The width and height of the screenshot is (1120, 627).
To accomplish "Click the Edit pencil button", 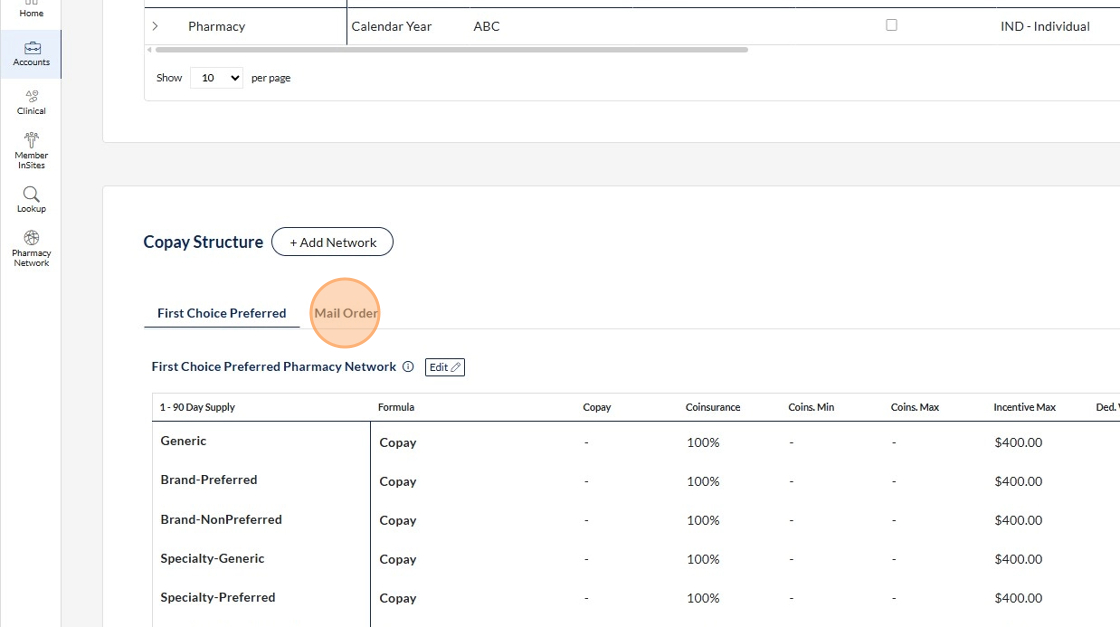I will [445, 367].
